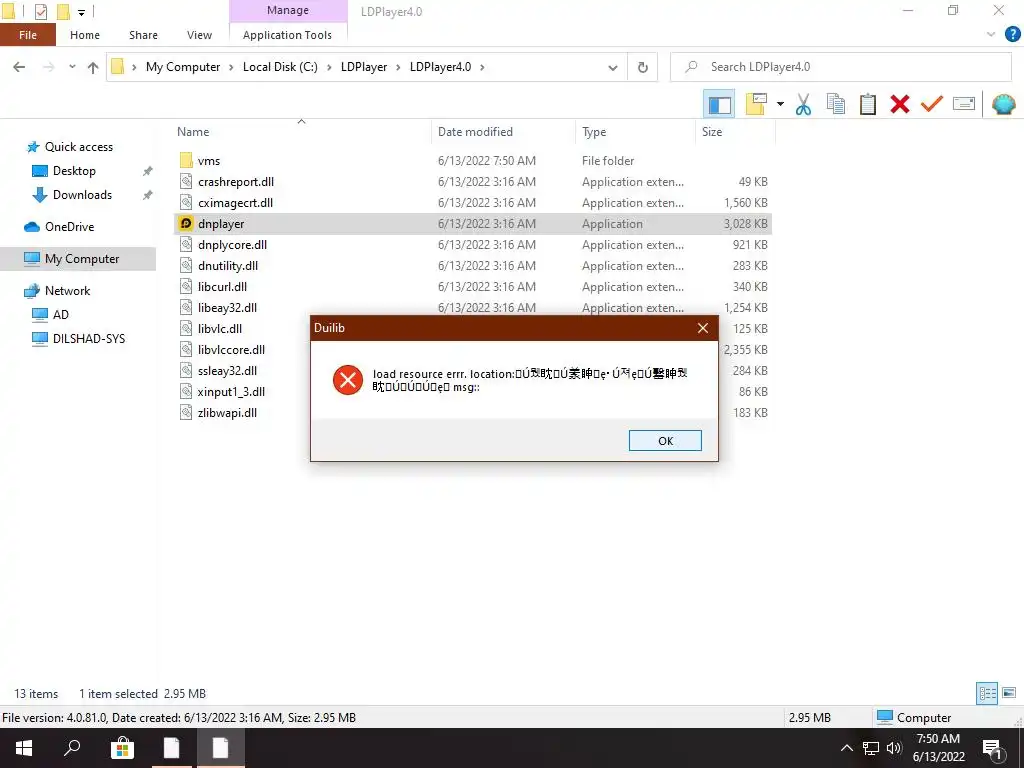Viewport: 1024px width, 768px height.
Task: Click the Manage contextual tab
Action: coord(288,10)
